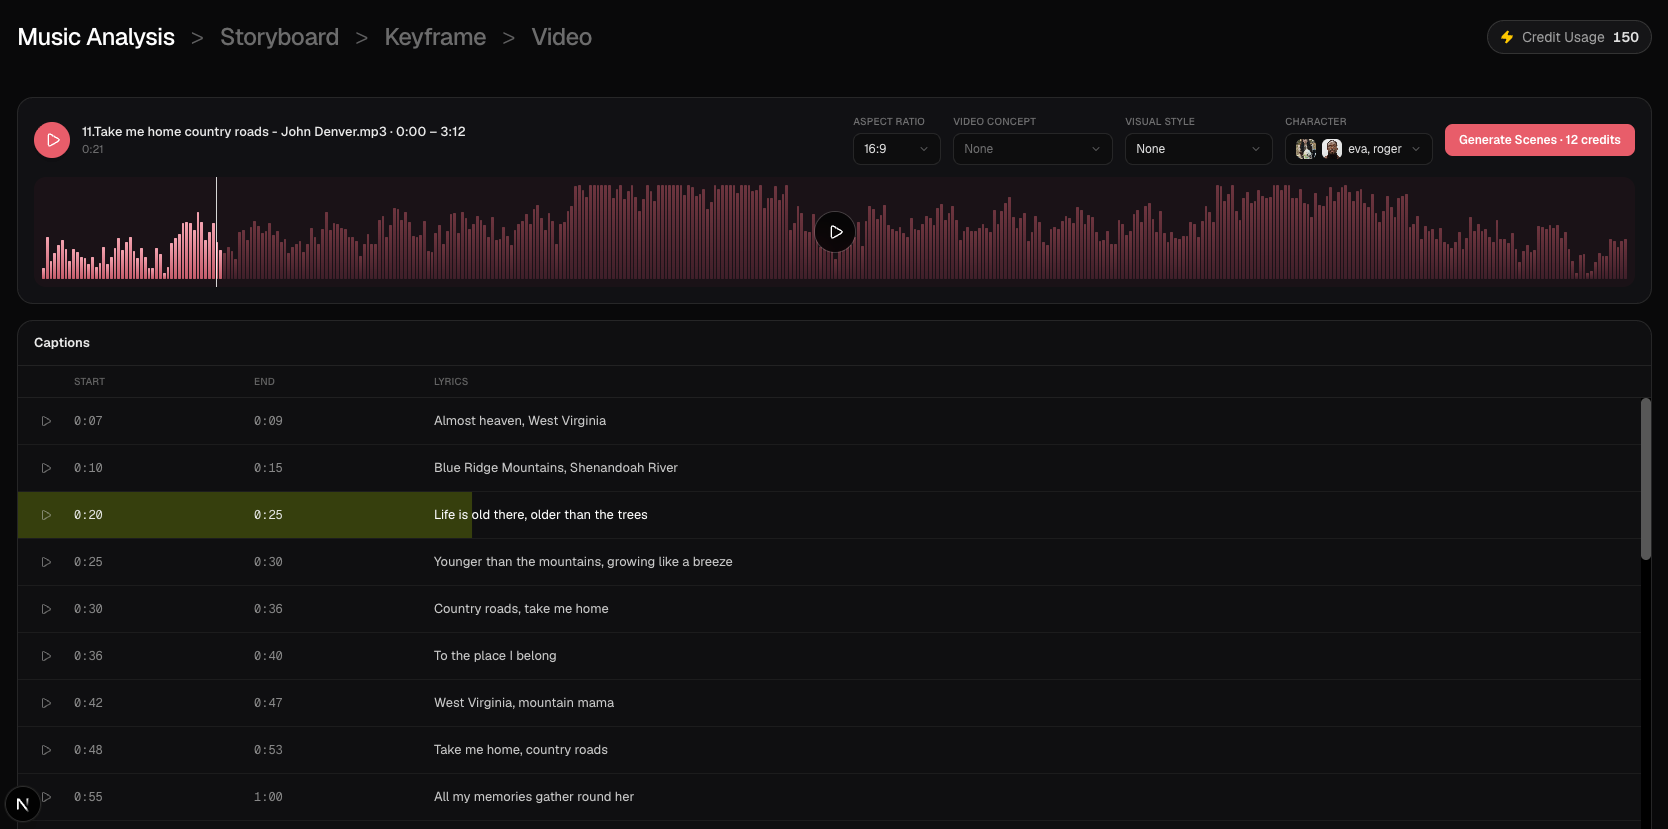Click the START column header
The width and height of the screenshot is (1668, 829).
click(x=89, y=382)
